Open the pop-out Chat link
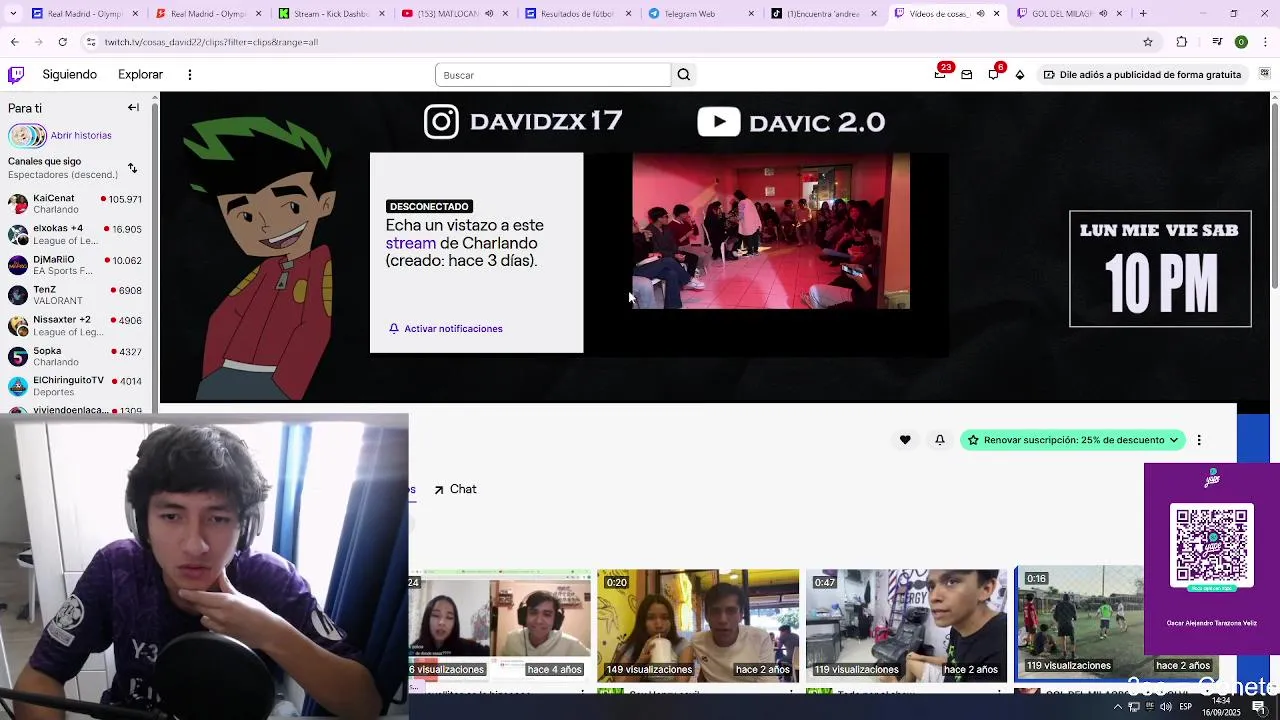The width and height of the screenshot is (1280, 720). click(455, 489)
